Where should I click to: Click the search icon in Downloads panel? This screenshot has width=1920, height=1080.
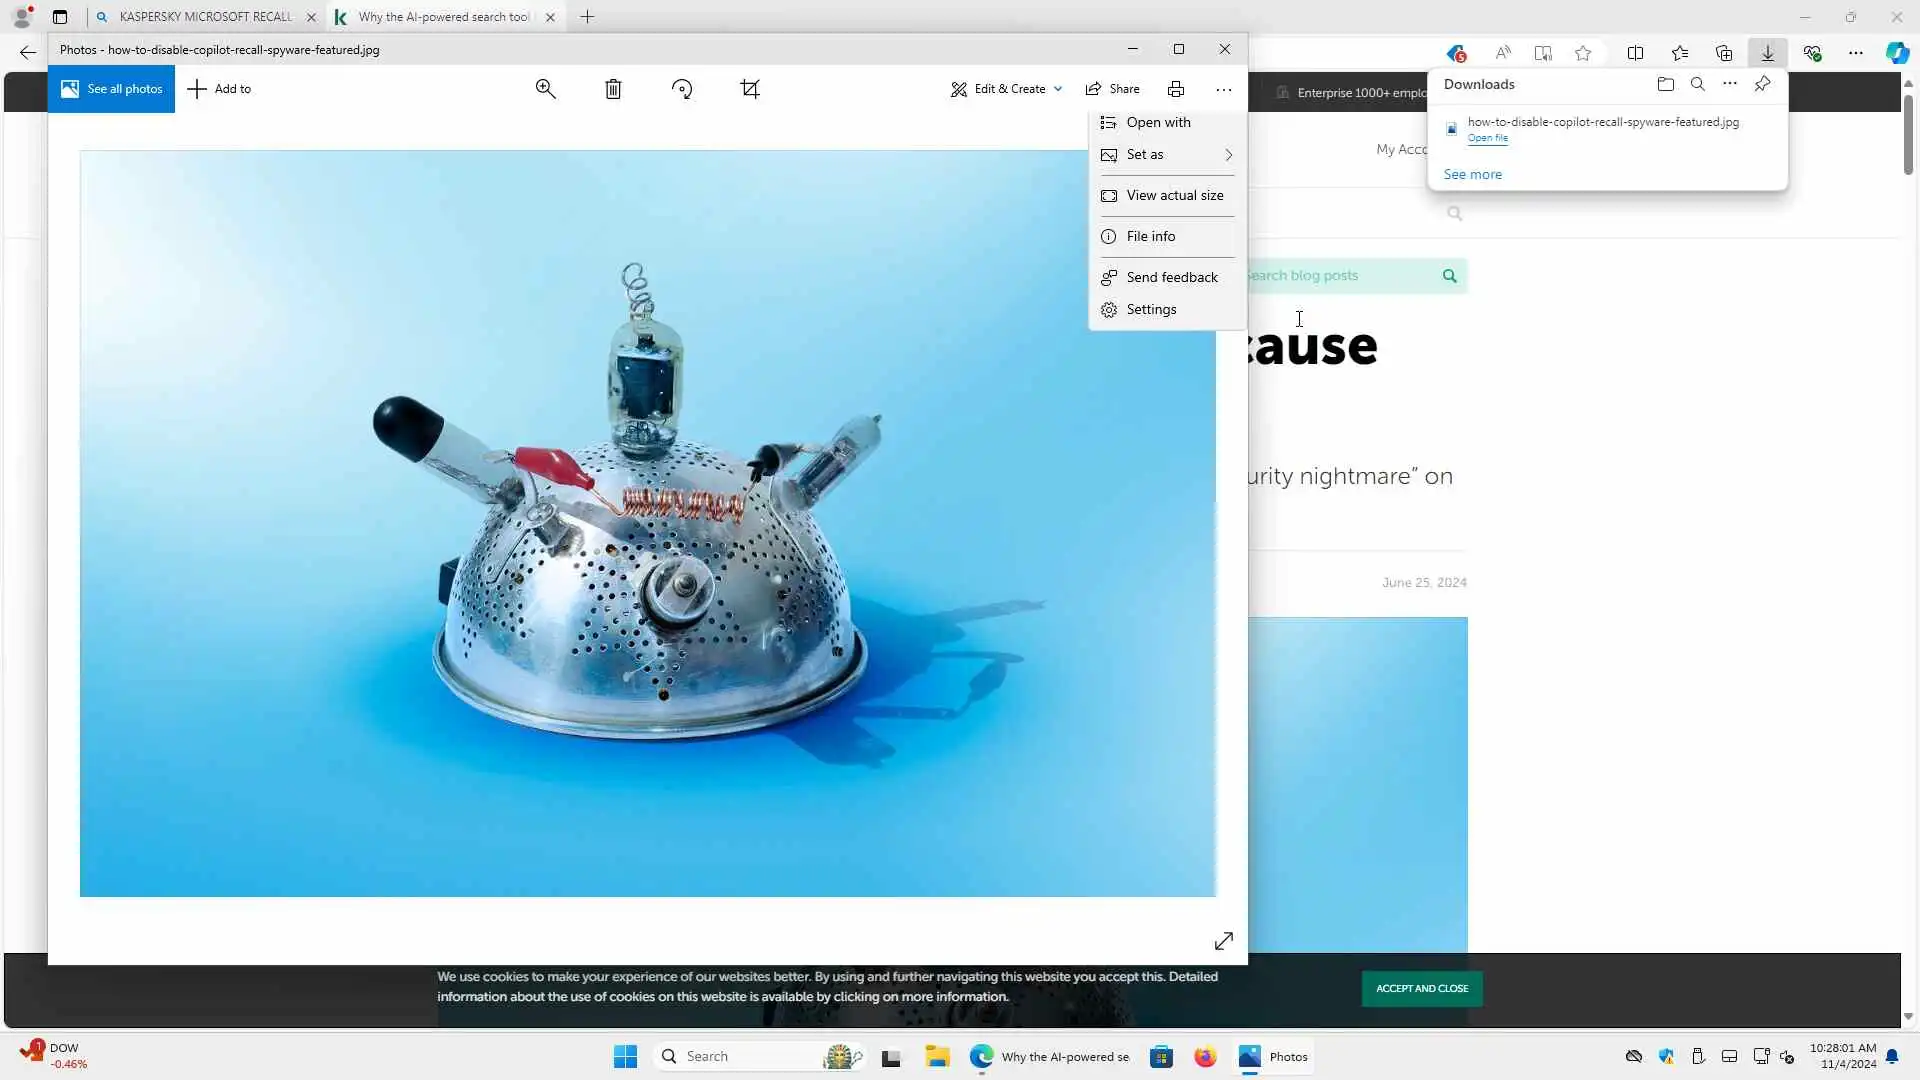click(x=1697, y=84)
